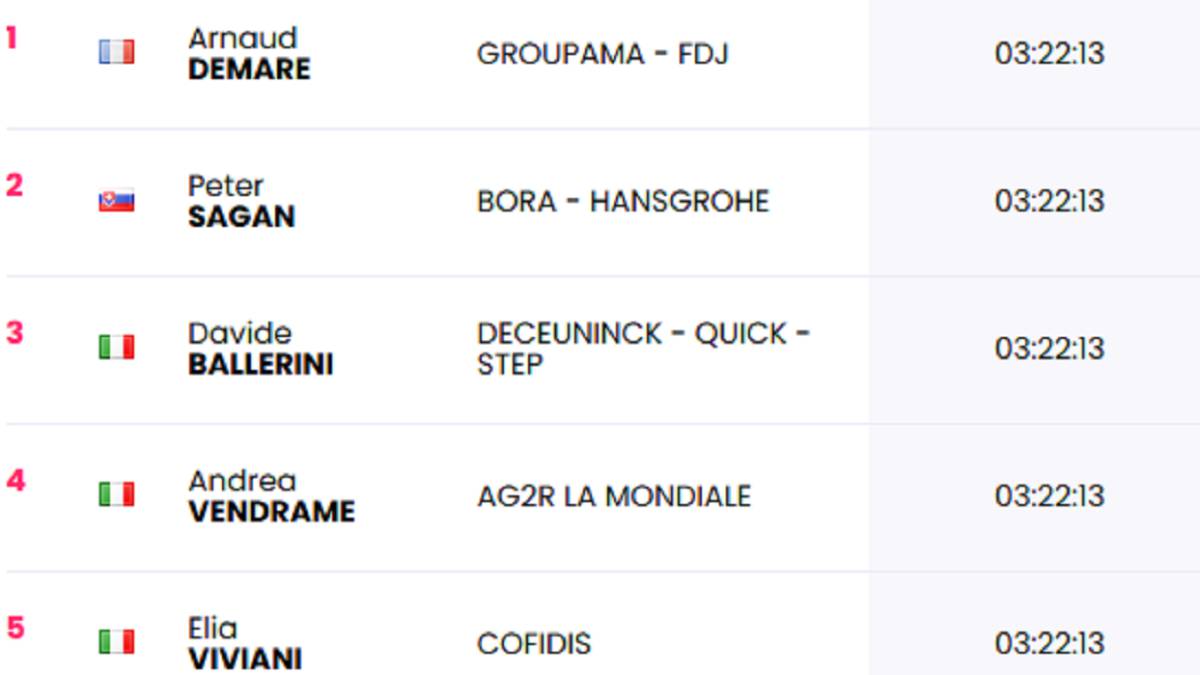Click the Slovak flag beside Peter Sagan
The height and width of the screenshot is (675, 1200).
116,201
